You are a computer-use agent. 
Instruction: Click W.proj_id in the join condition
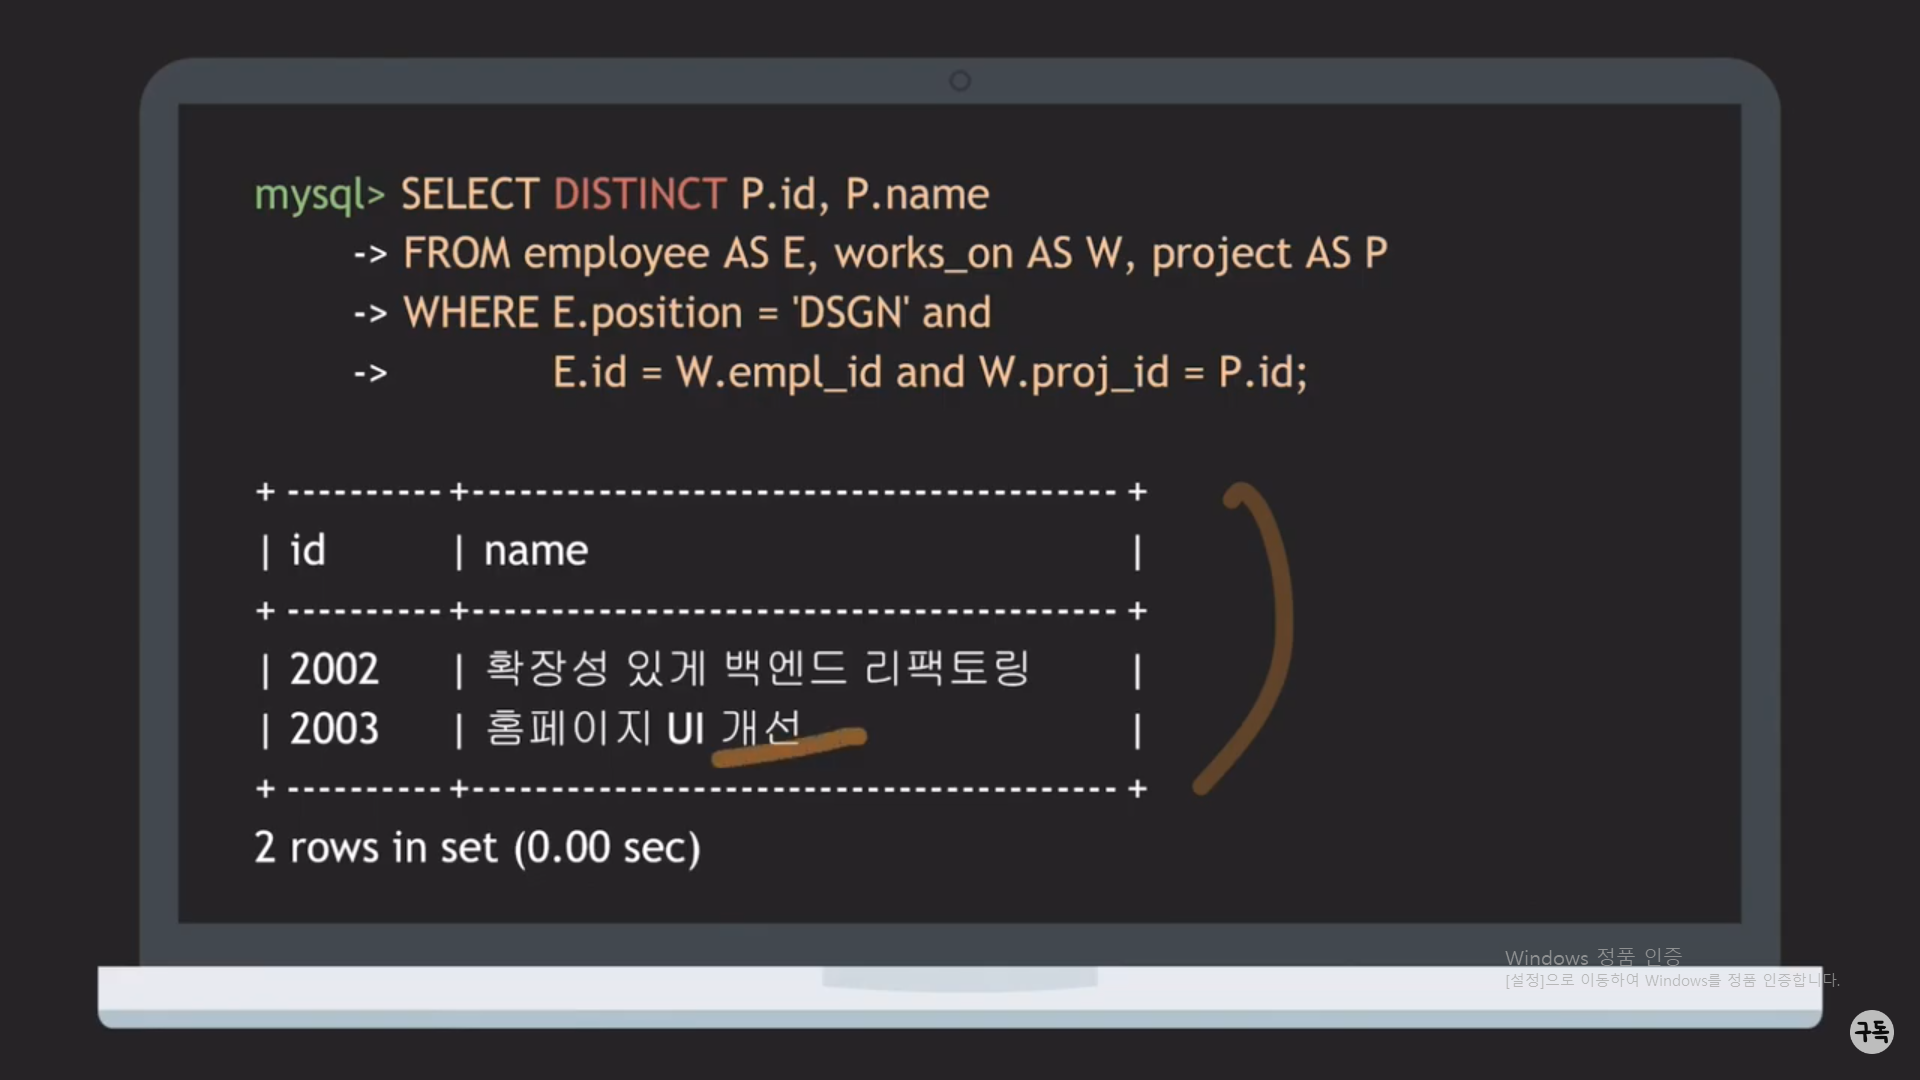pos(1073,373)
